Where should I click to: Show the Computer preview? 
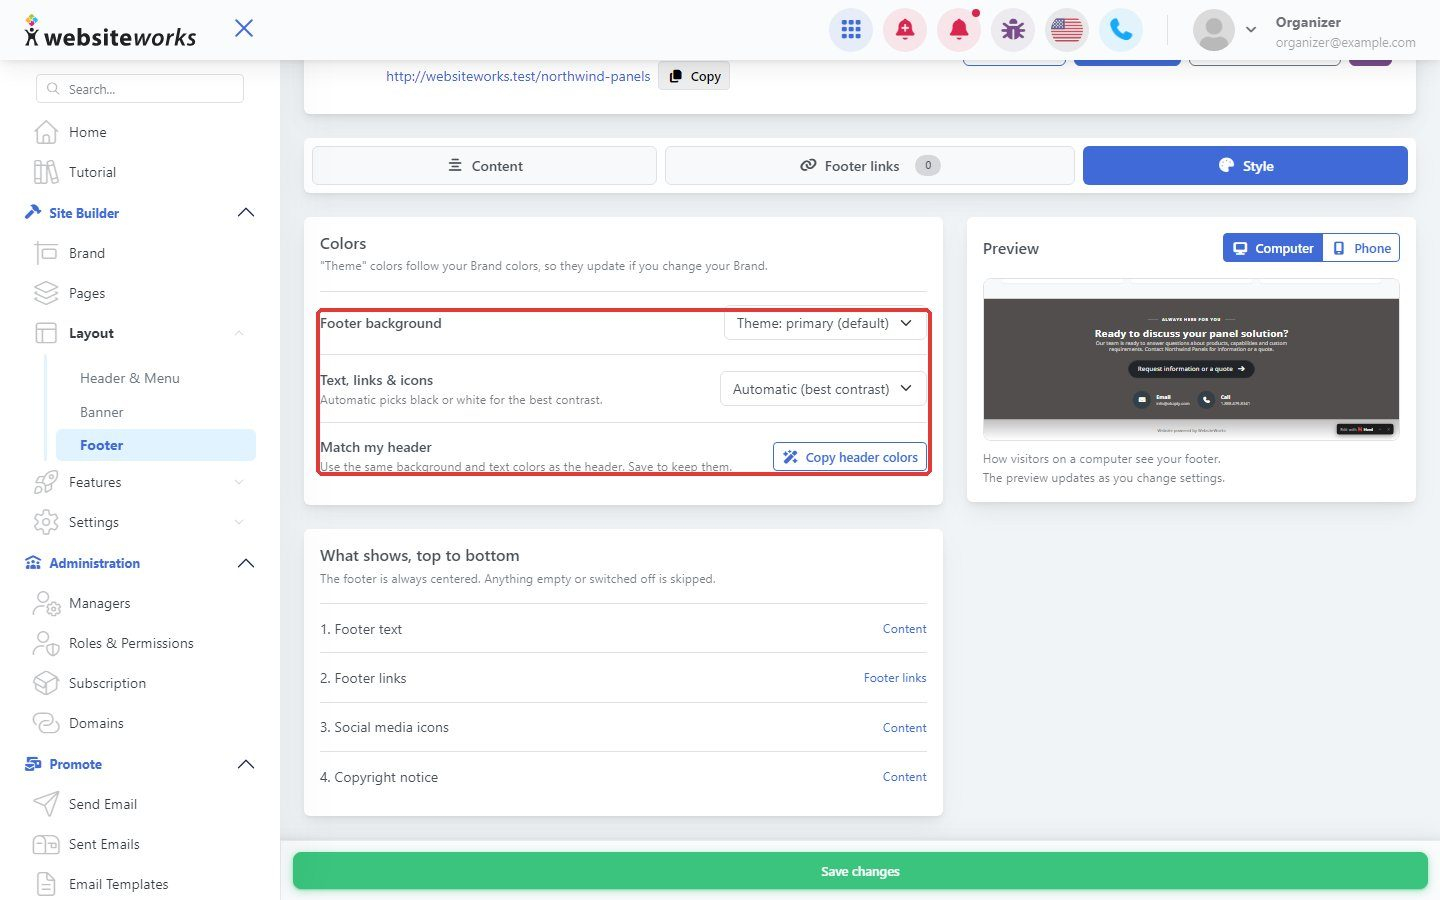tap(1273, 248)
